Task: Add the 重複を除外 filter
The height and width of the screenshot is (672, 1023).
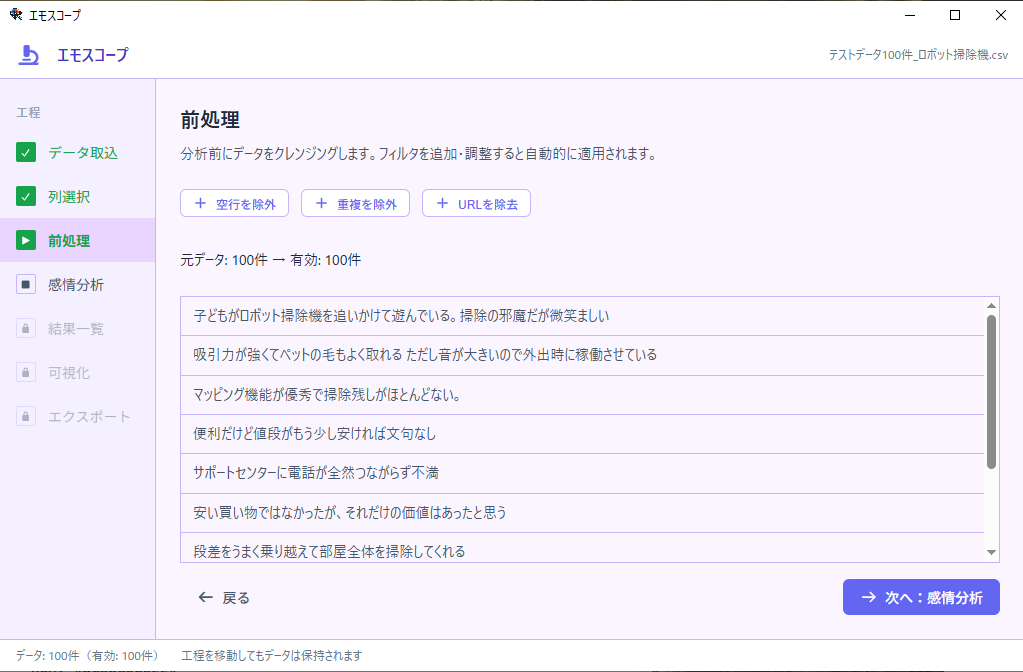Action: pyautogui.click(x=355, y=204)
